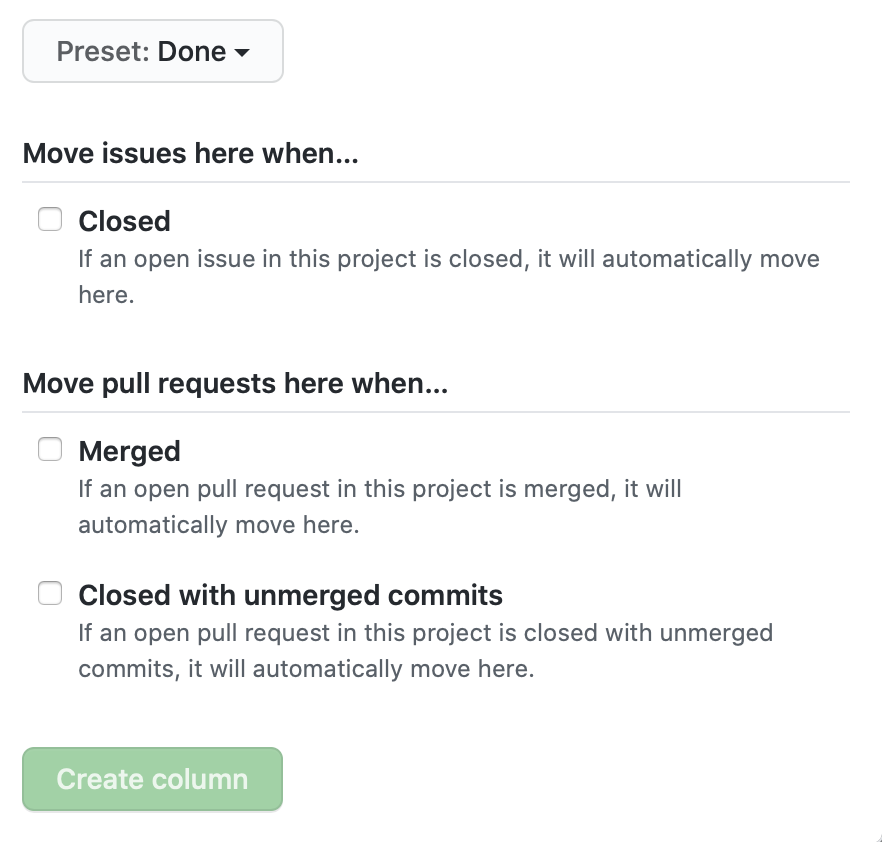Click the 'Move issues here when...' heading
The width and height of the screenshot is (882, 842).
pyautogui.click(x=190, y=153)
